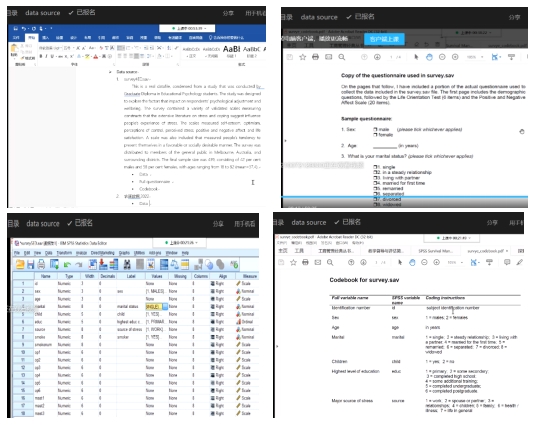Click the Open data folder icon in SPSS toolbar
Screen dimensions: 535x425
click(20, 264)
